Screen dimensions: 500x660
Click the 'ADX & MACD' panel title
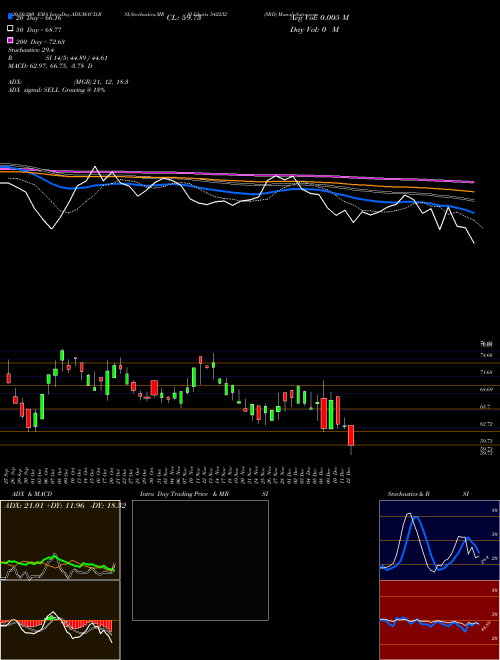32,494
